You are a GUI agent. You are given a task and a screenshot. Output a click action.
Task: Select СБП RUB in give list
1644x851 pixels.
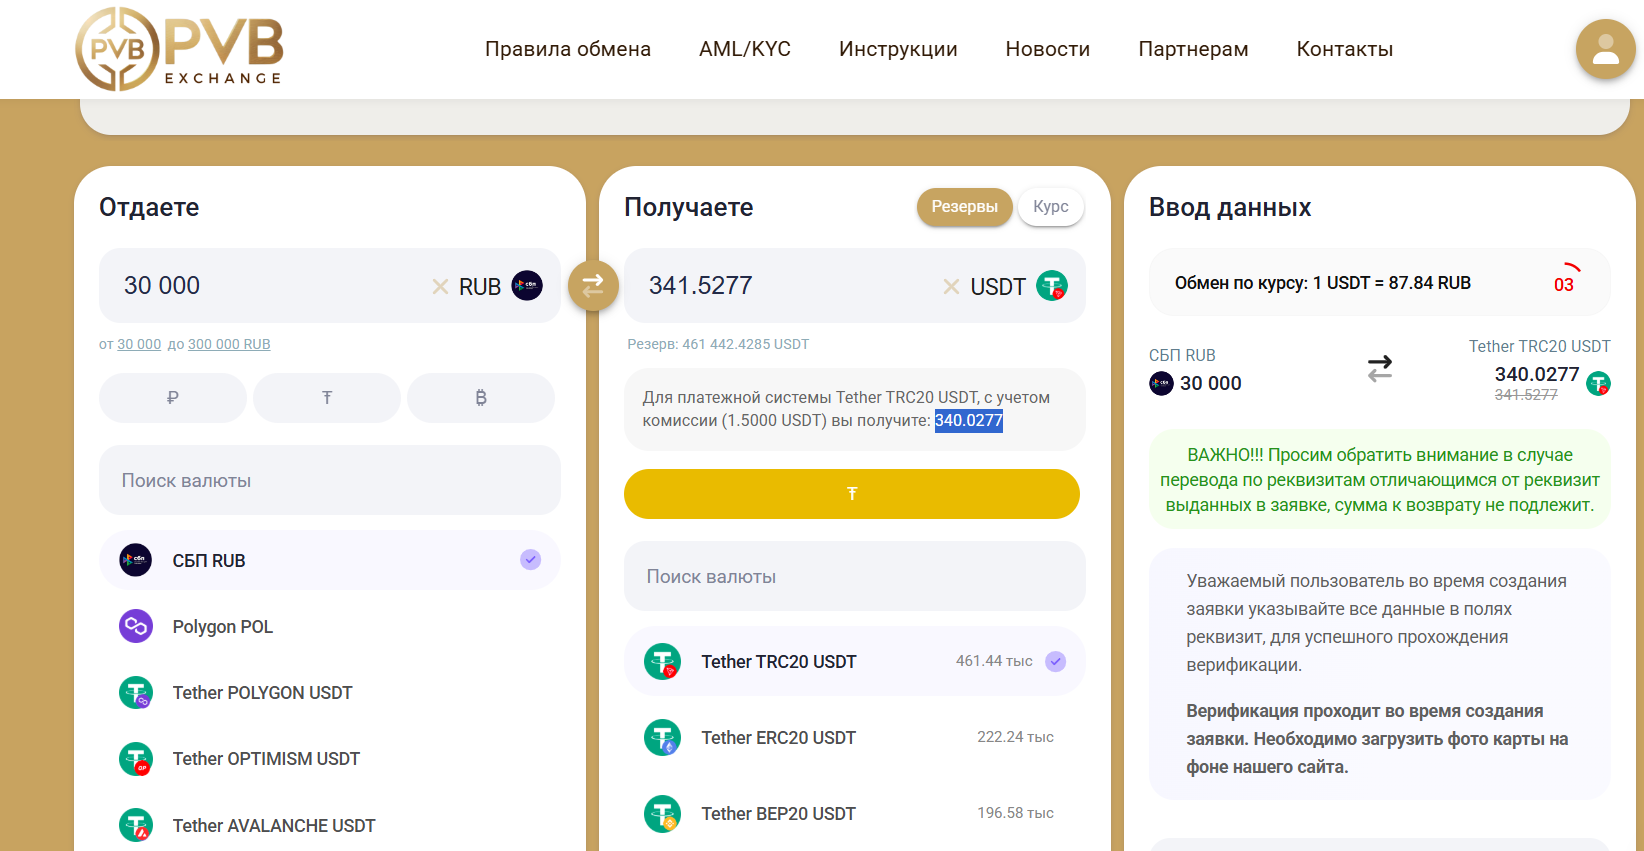pos(330,560)
